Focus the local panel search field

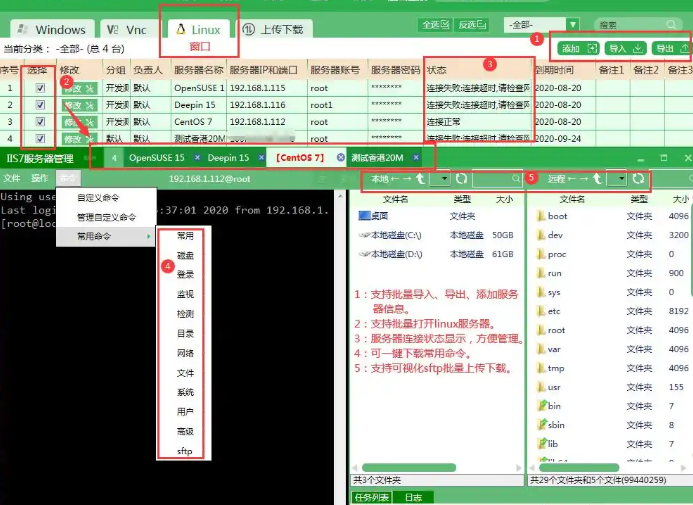[x=497, y=178]
